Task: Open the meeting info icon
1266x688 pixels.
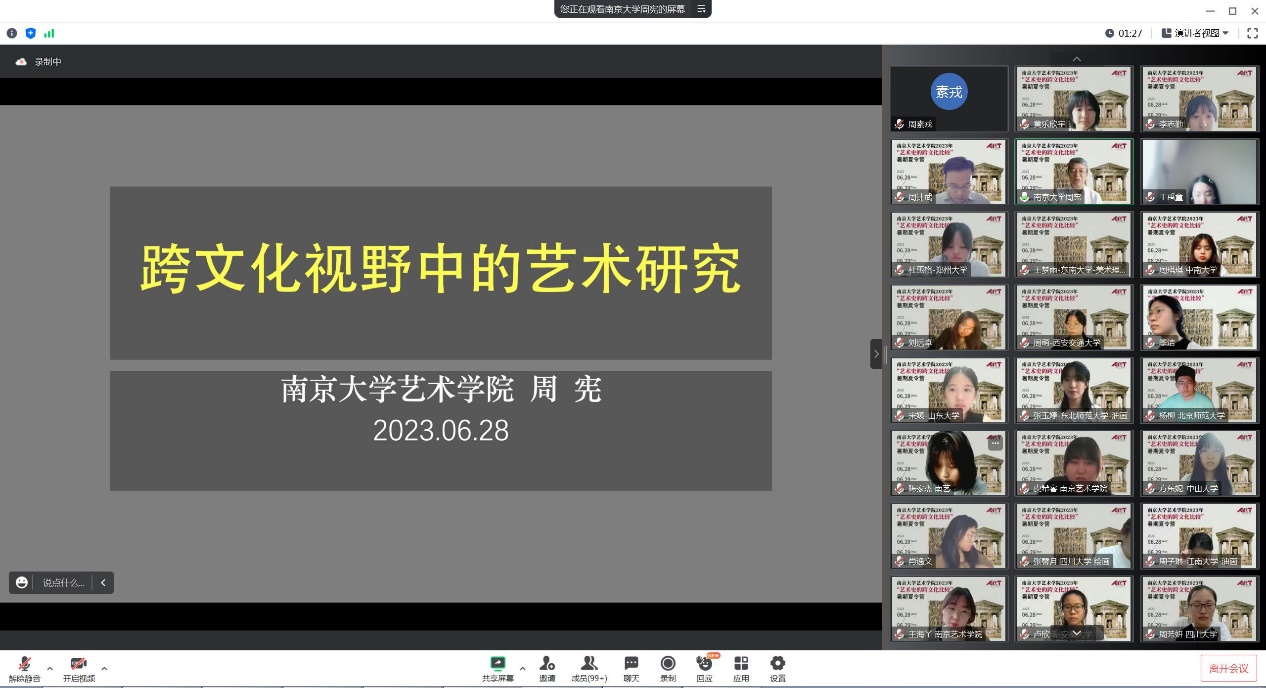Action: coord(12,33)
